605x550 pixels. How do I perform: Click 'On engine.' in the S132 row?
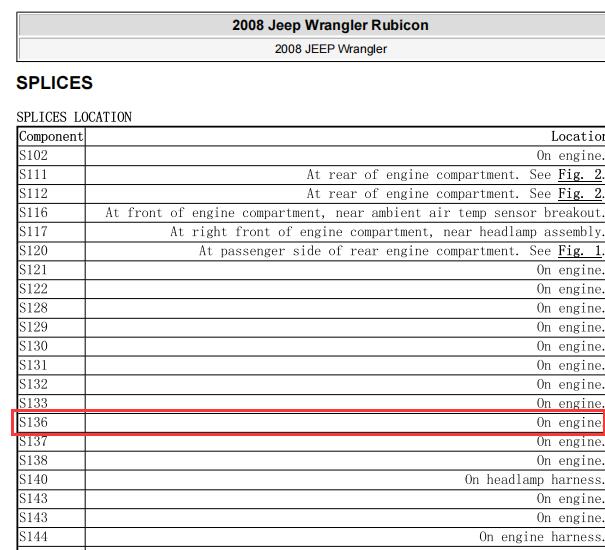(x=570, y=385)
